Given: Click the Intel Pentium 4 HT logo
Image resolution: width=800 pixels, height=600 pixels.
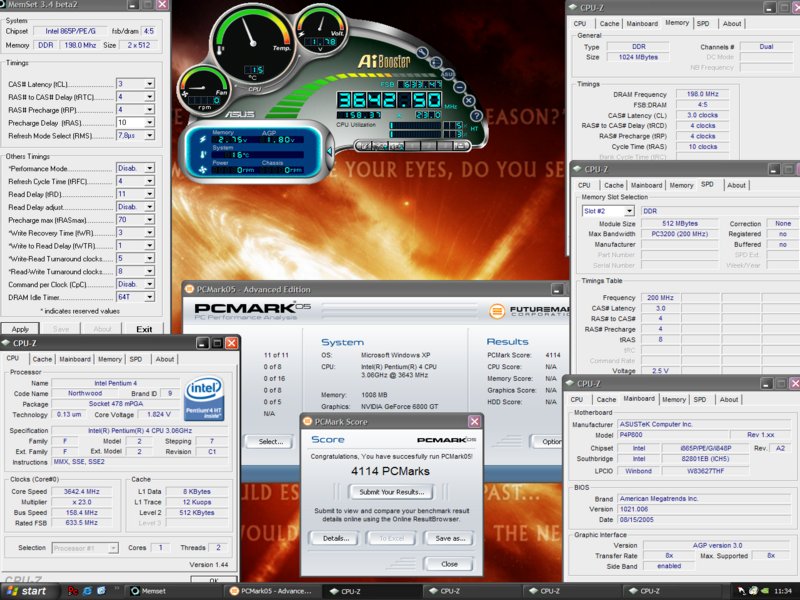Looking at the screenshot, I should coord(204,398).
